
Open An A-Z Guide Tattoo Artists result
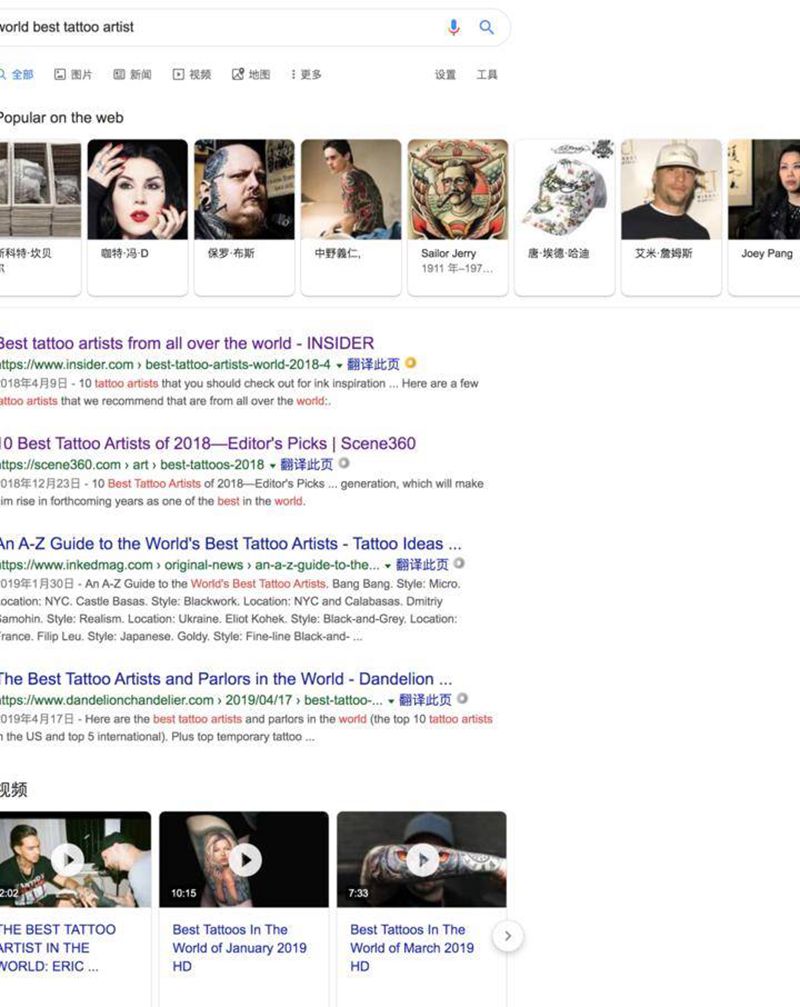[230, 543]
